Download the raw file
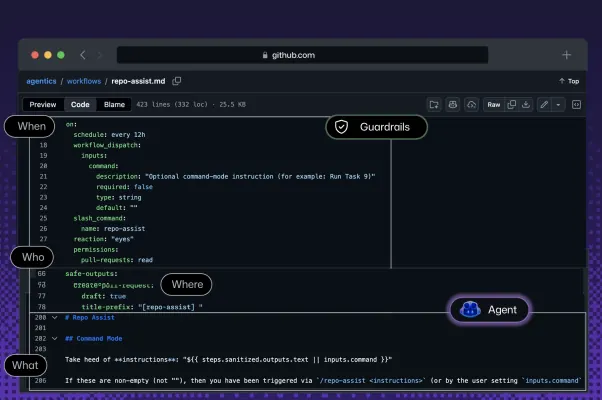602x400 pixels. coord(526,104)
